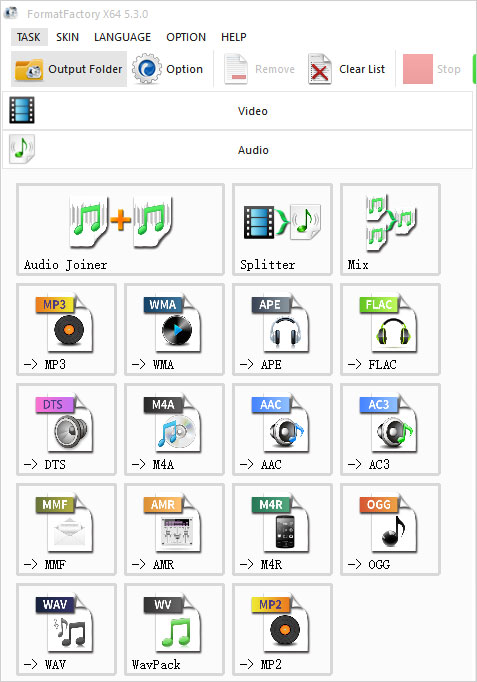Screen dimensions: 477x682
Task: Open the LANGUAGE menu
Action: click(x=123, y=37)
